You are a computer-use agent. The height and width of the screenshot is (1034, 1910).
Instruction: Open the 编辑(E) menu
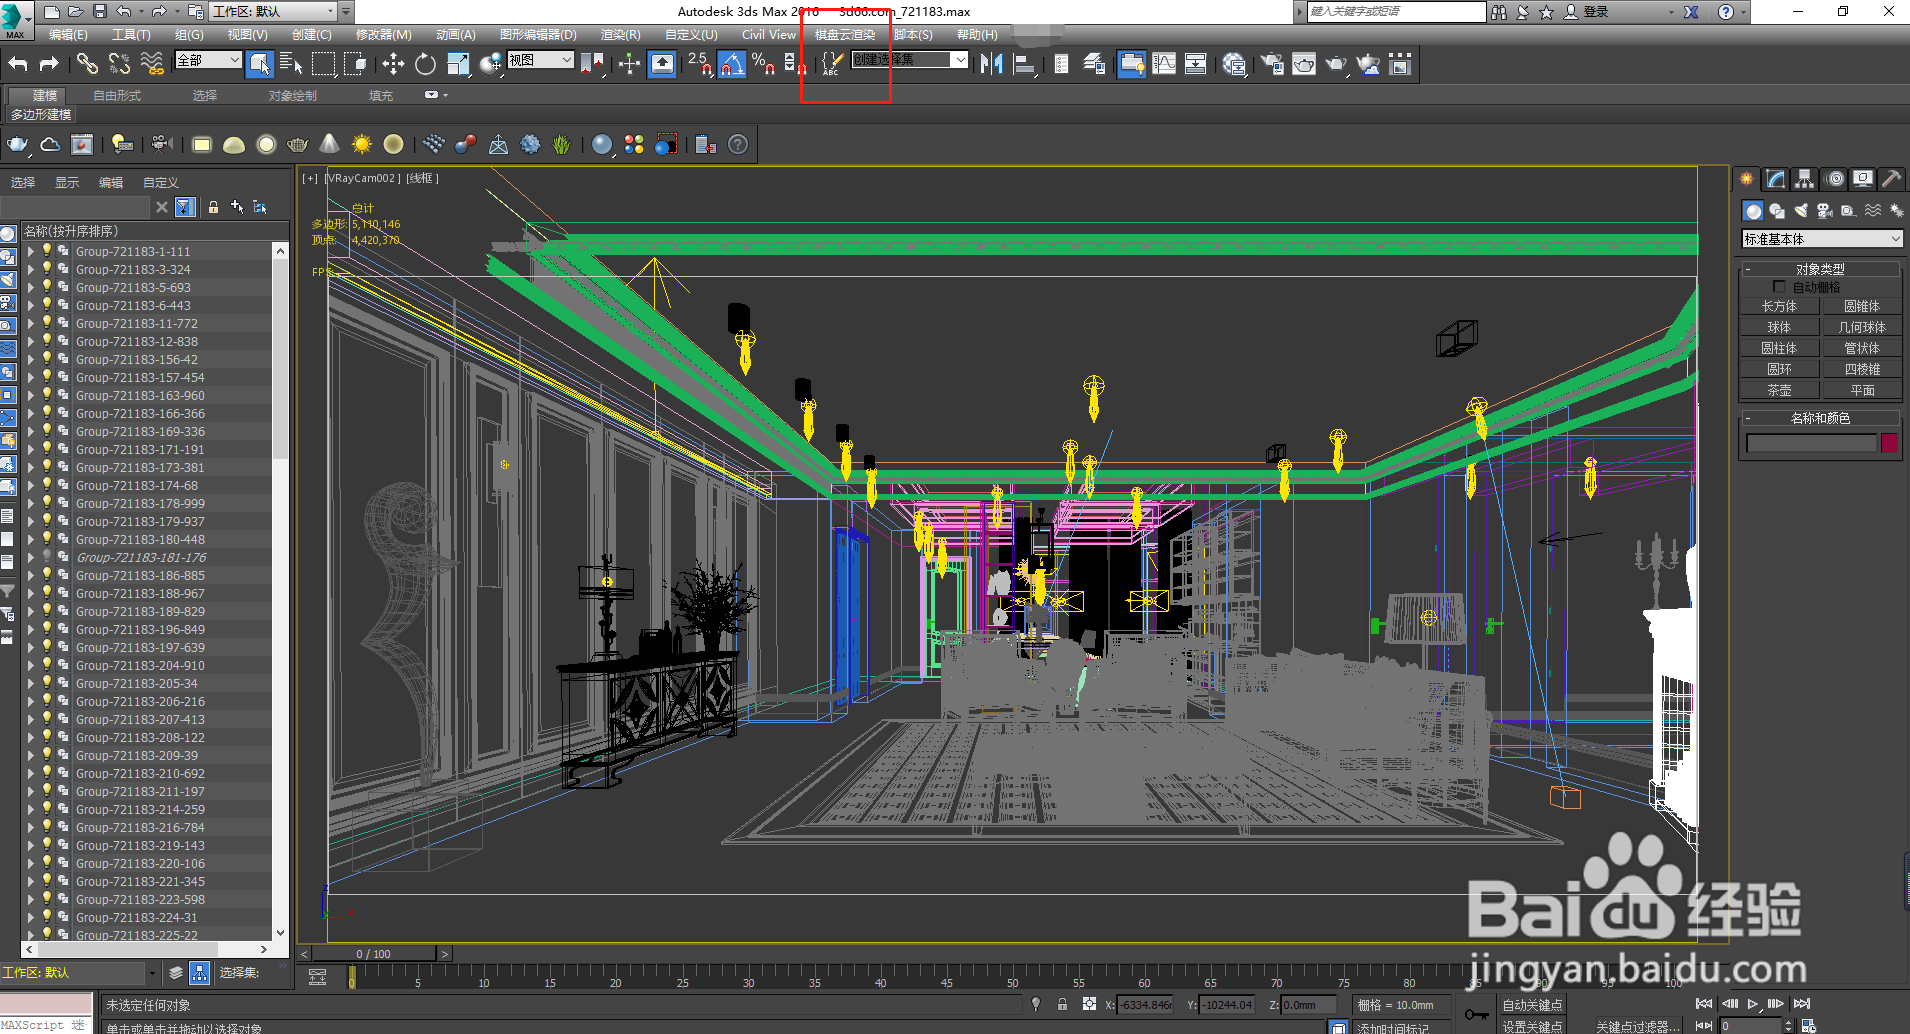67,34
